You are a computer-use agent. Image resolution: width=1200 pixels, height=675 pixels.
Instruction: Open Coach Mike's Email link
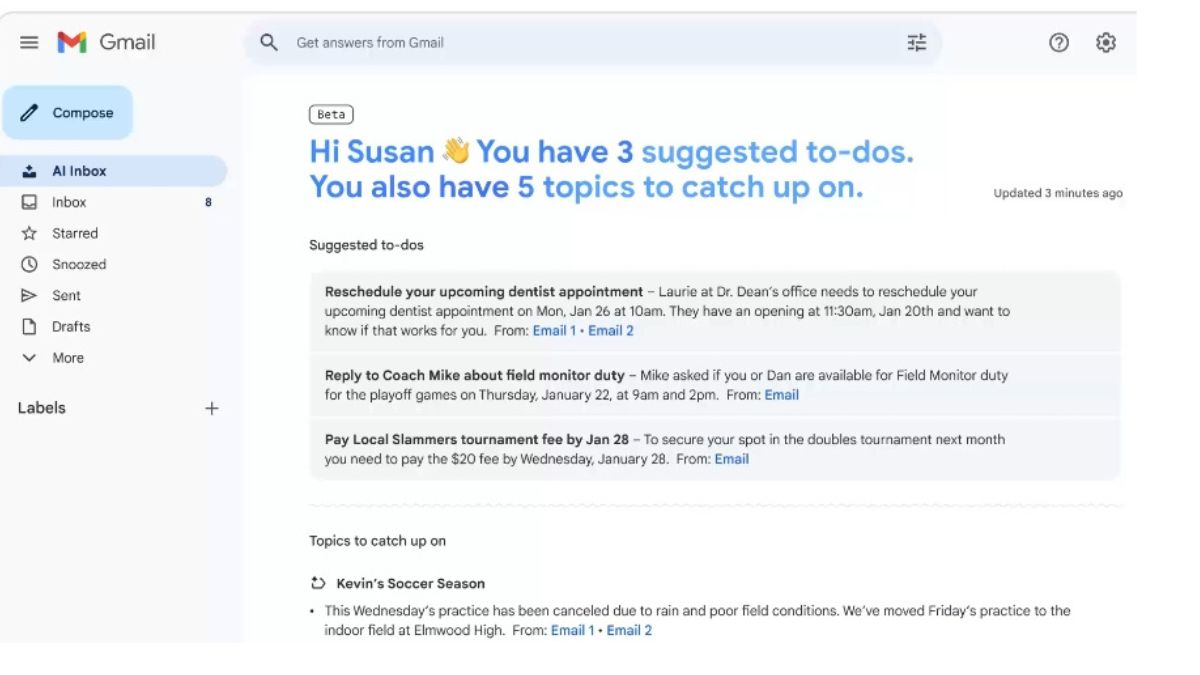pos(781,395)
